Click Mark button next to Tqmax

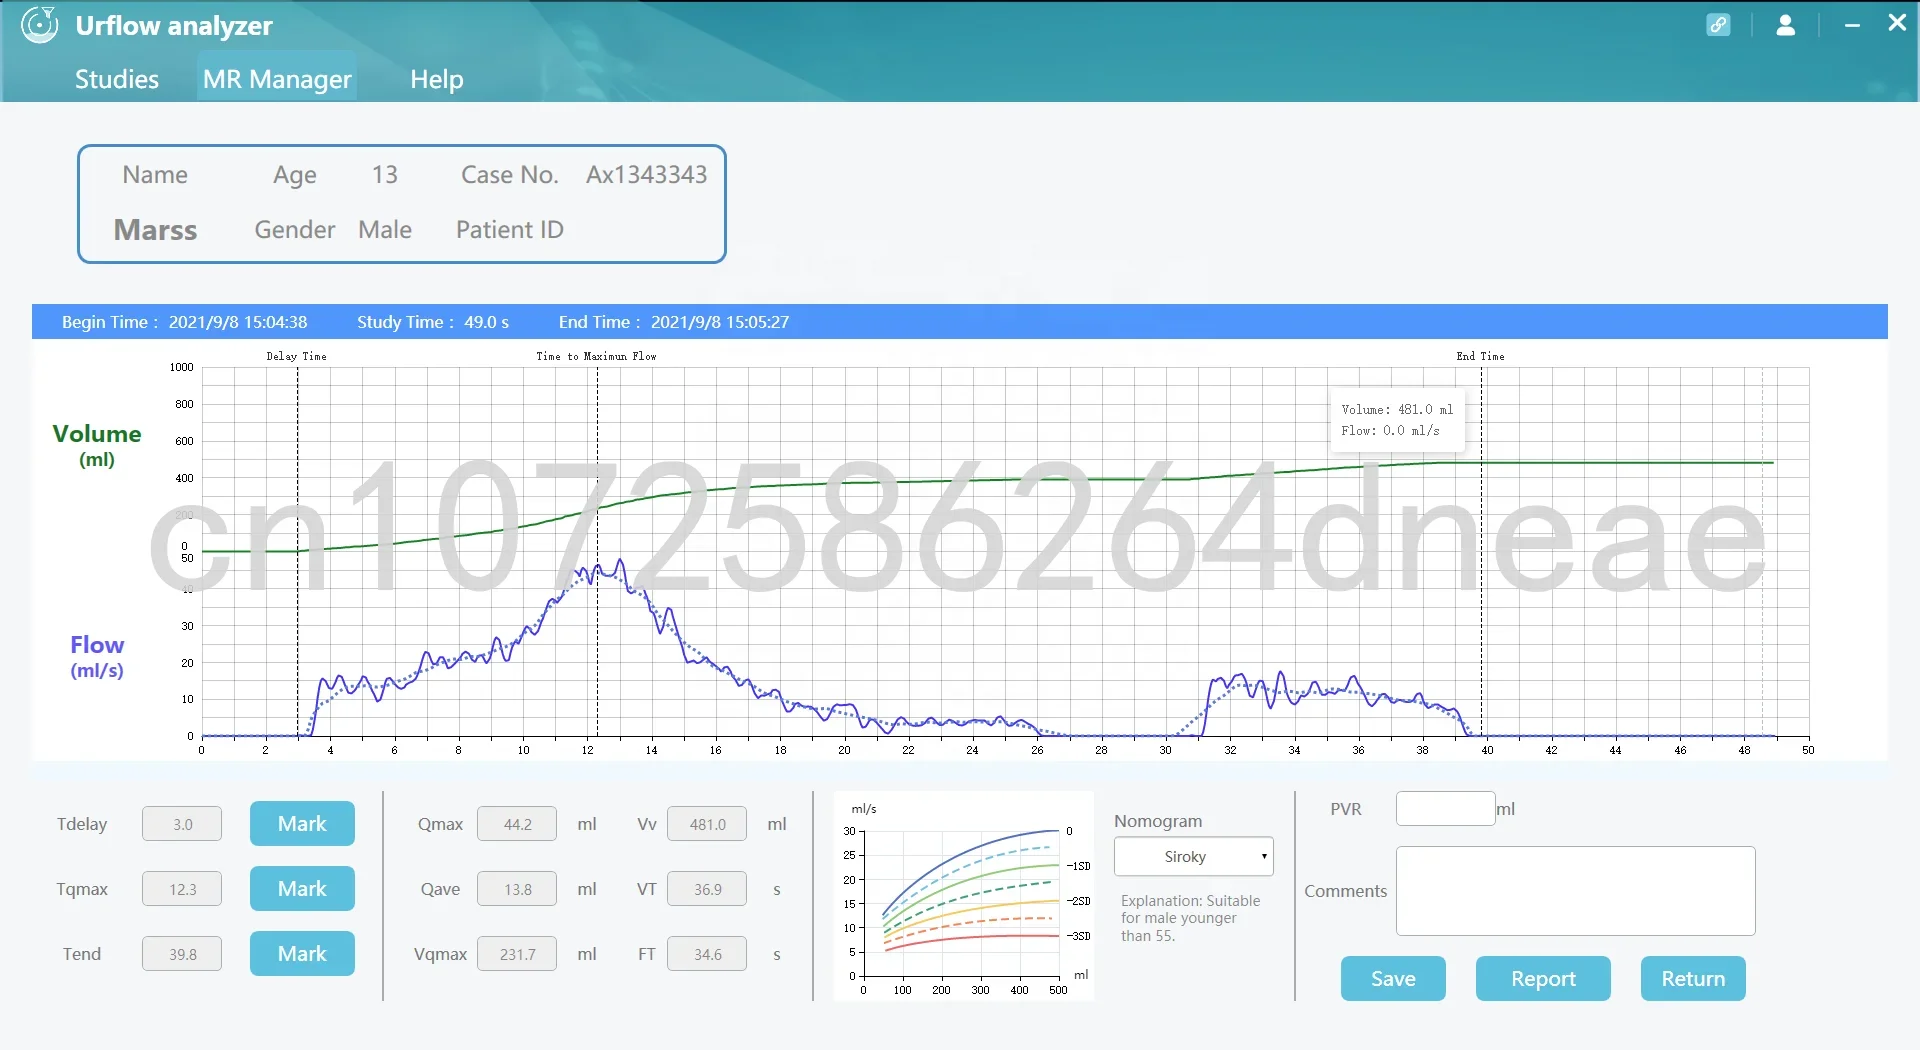pyautogui.click(x=302, y=889)
